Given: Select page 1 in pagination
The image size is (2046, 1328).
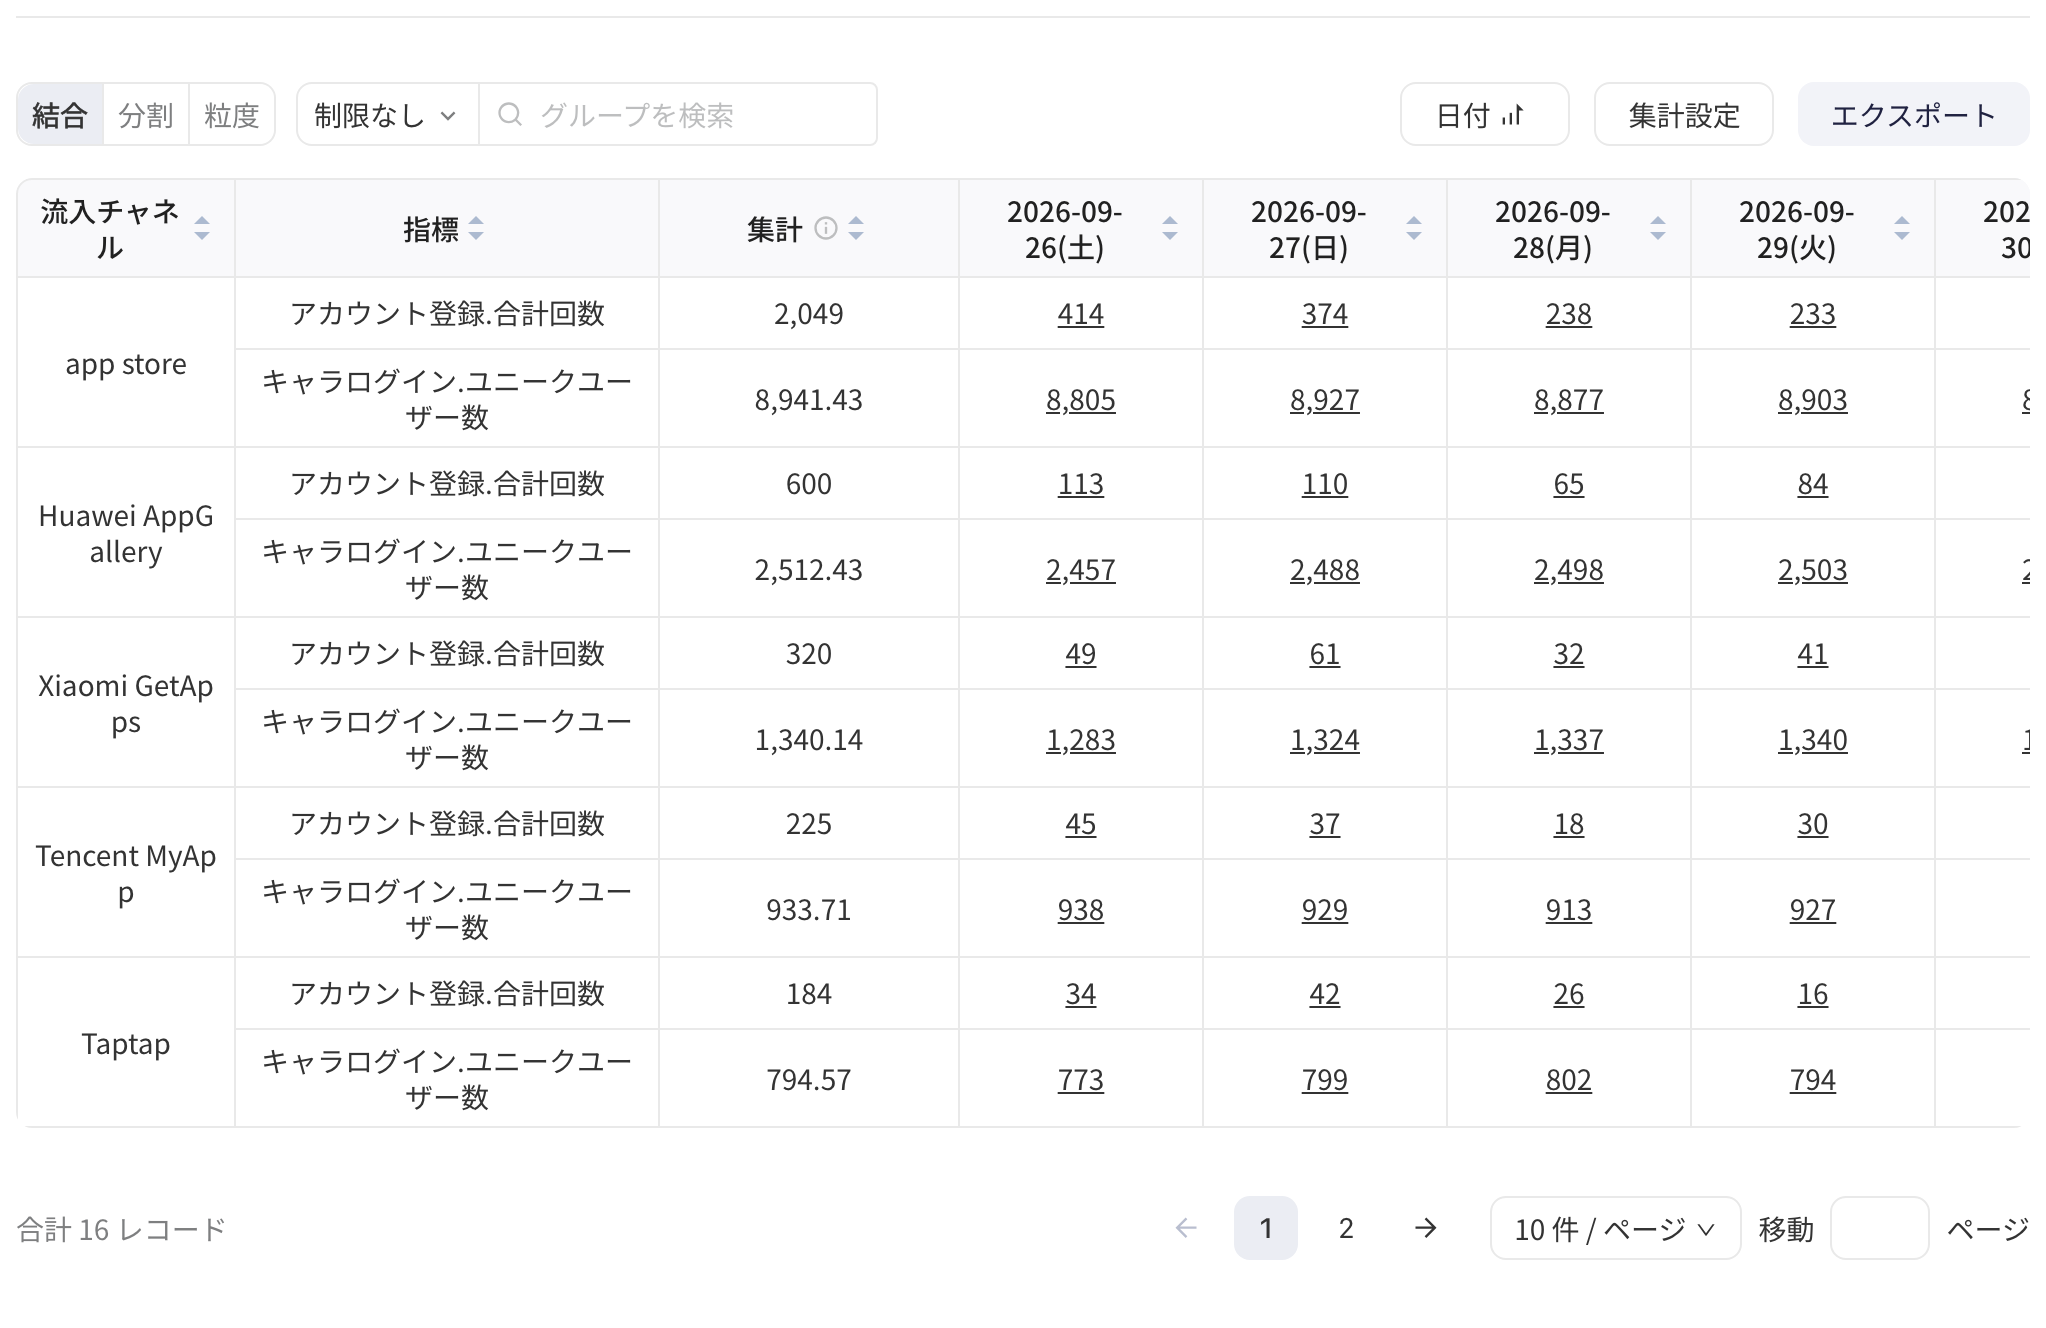Looking at the screenshot, I should click(x=1266, y=1228).
